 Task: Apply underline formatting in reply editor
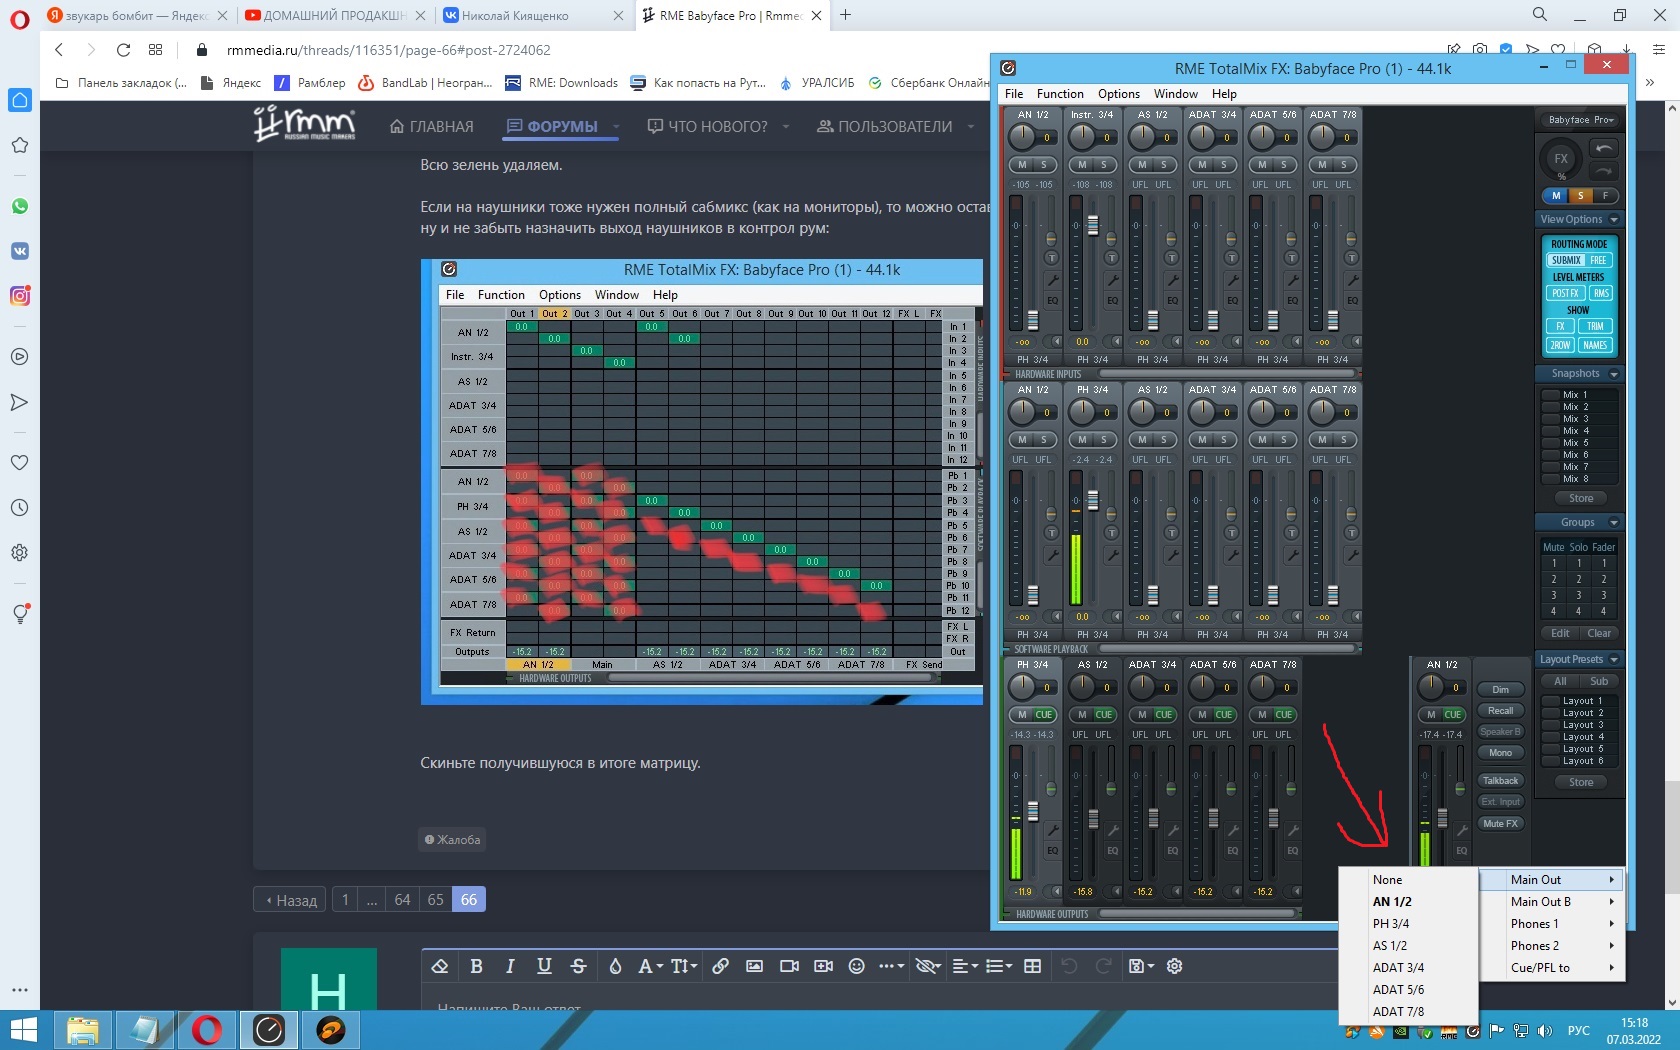[544, 966]
